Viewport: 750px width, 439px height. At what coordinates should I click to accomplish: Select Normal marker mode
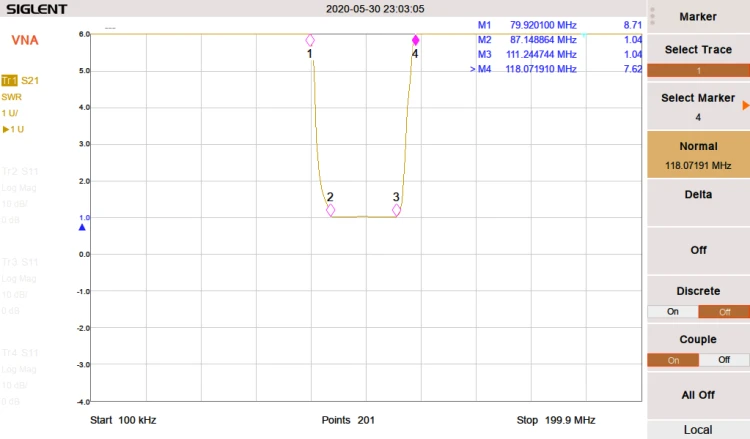[698, 154]
